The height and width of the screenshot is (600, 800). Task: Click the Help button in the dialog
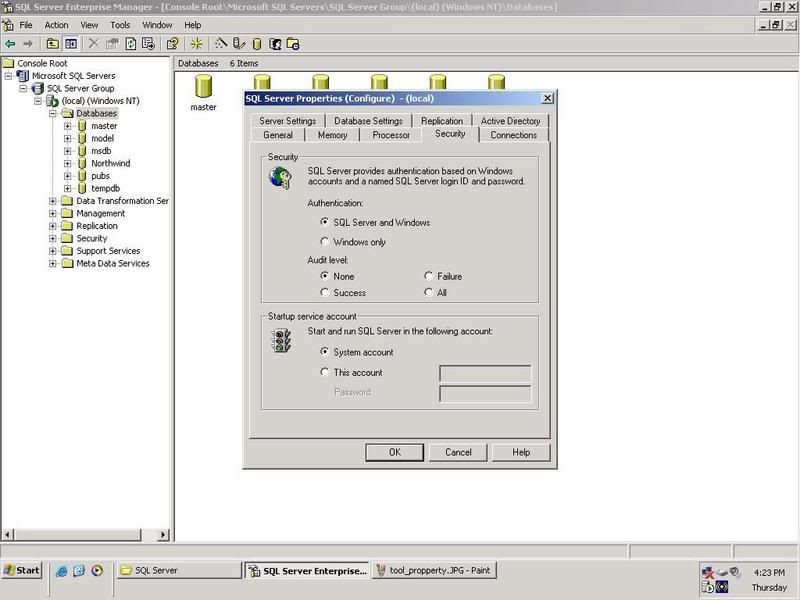point(521,453)
